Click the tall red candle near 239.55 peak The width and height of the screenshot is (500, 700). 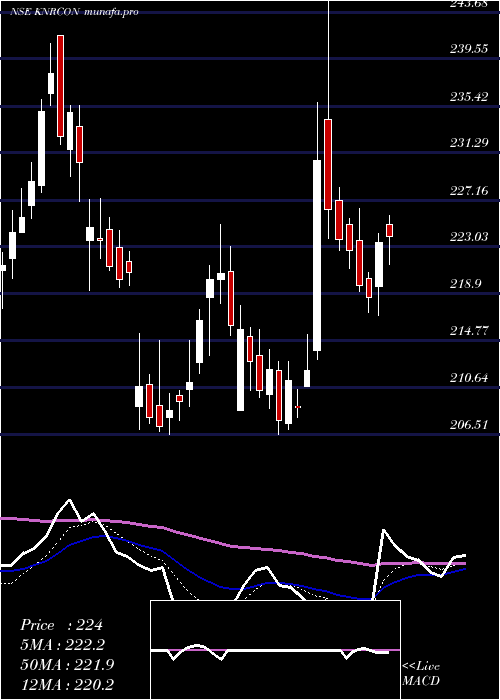click(60, 85)
